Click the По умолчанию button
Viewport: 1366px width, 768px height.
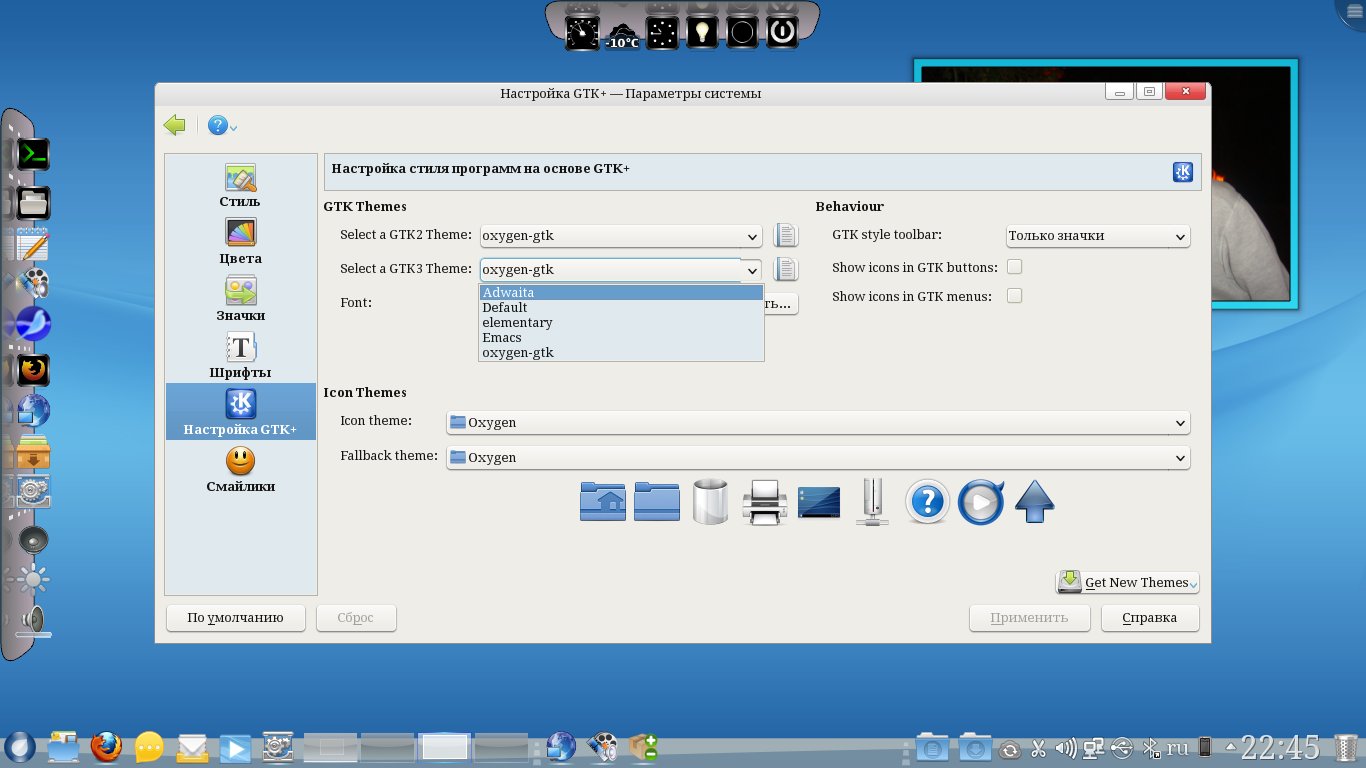click(x=235, y=618)
